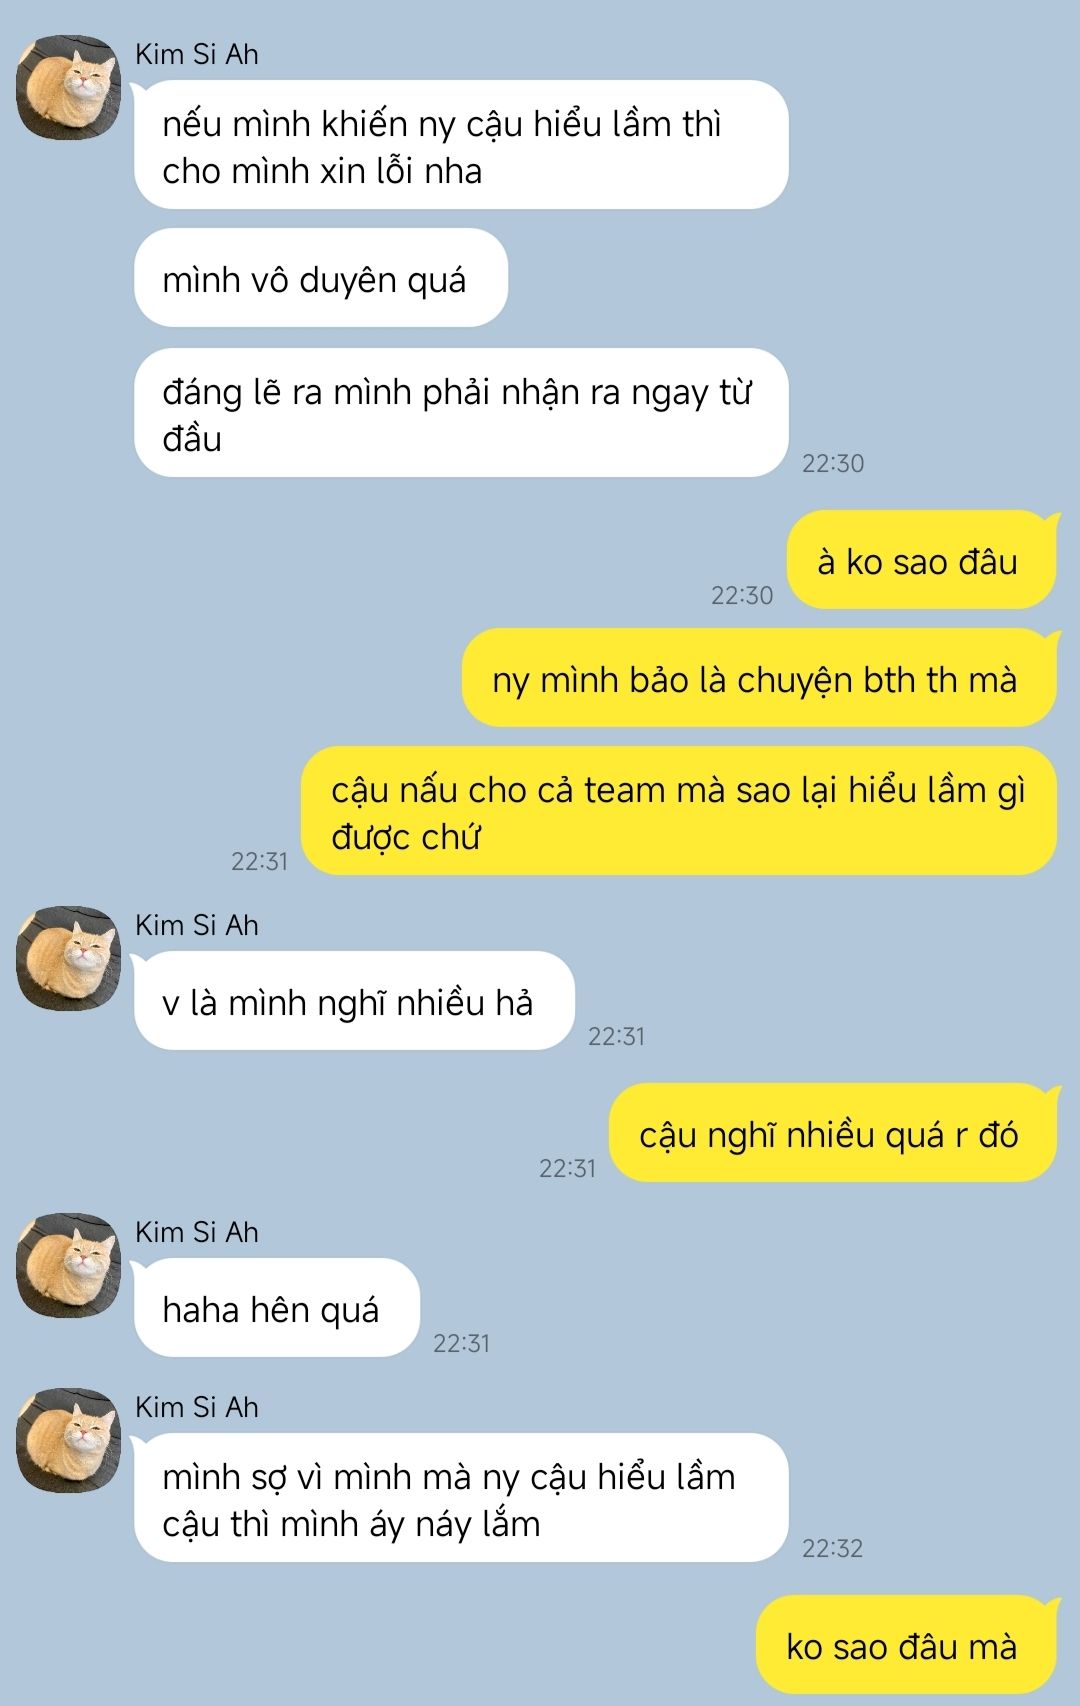Image resolution: width=1080 pixels, height=1706 pixels.
Task: Tap the cat avatar beside 'mình sợ vì mình mà'
Action: tap(68, 1440)
